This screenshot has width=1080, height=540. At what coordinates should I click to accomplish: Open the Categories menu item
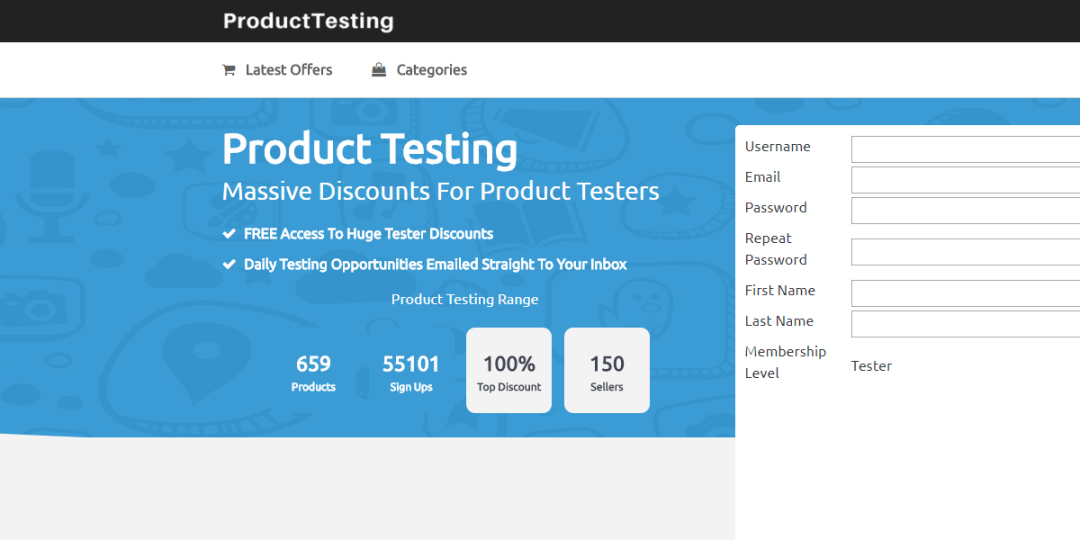[x=431, y=70]
